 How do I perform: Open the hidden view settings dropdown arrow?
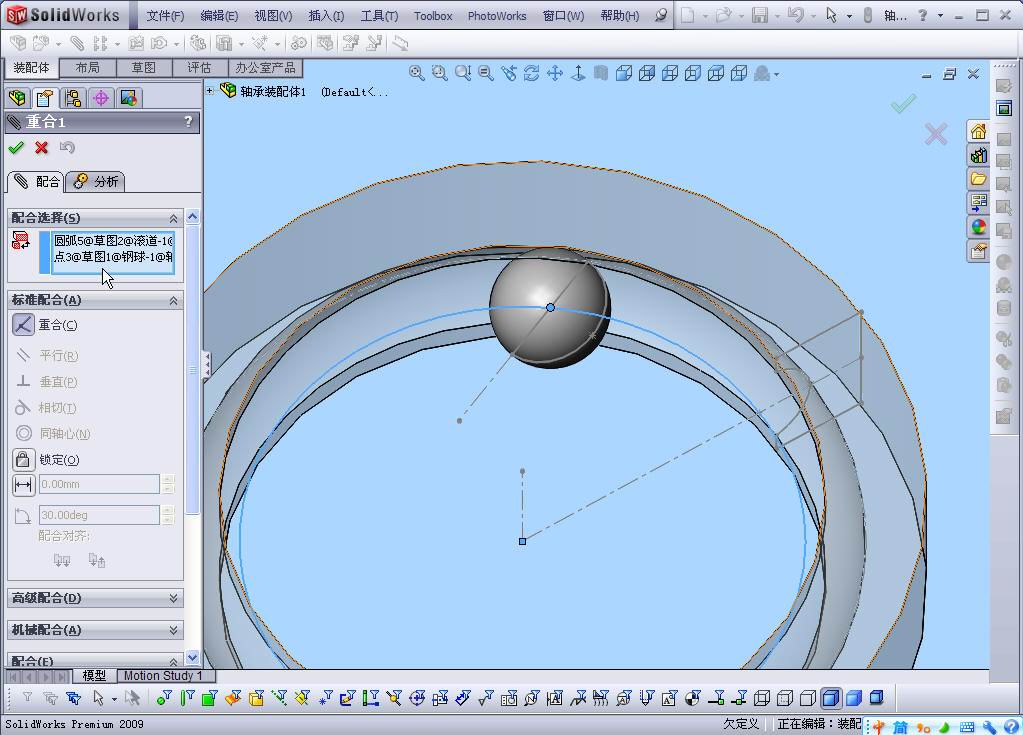tap(776, 74)
